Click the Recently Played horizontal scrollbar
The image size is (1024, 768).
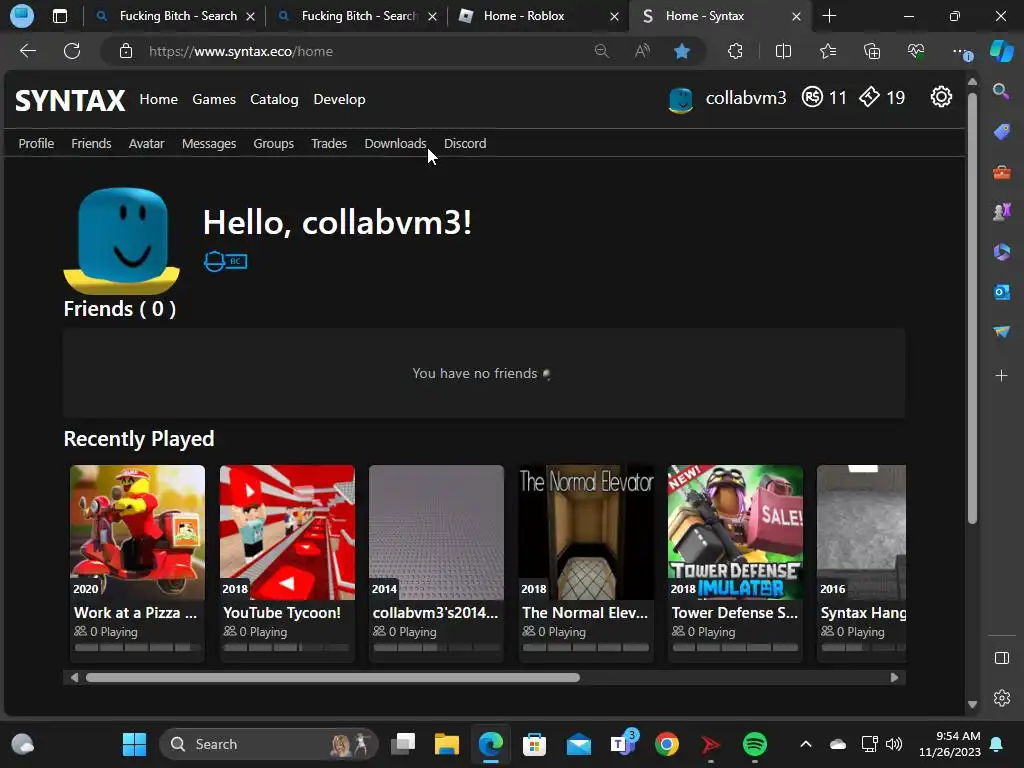[x=332, y=677]
